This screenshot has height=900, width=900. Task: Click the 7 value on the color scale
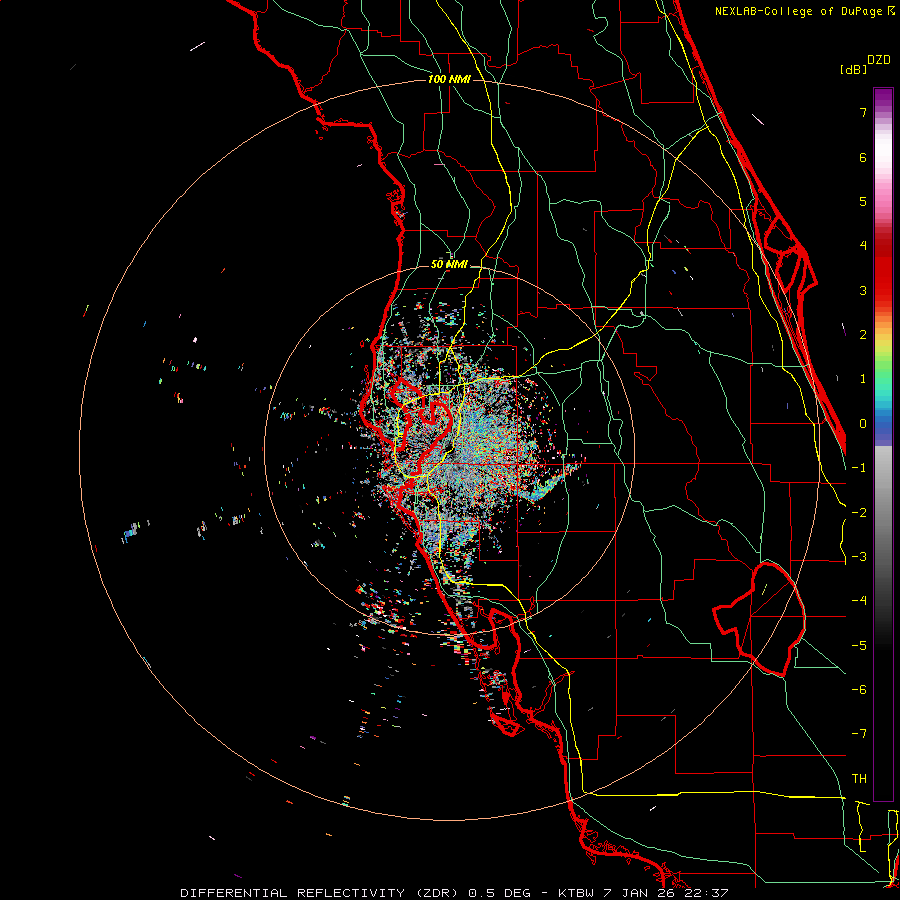pos(863,112)
